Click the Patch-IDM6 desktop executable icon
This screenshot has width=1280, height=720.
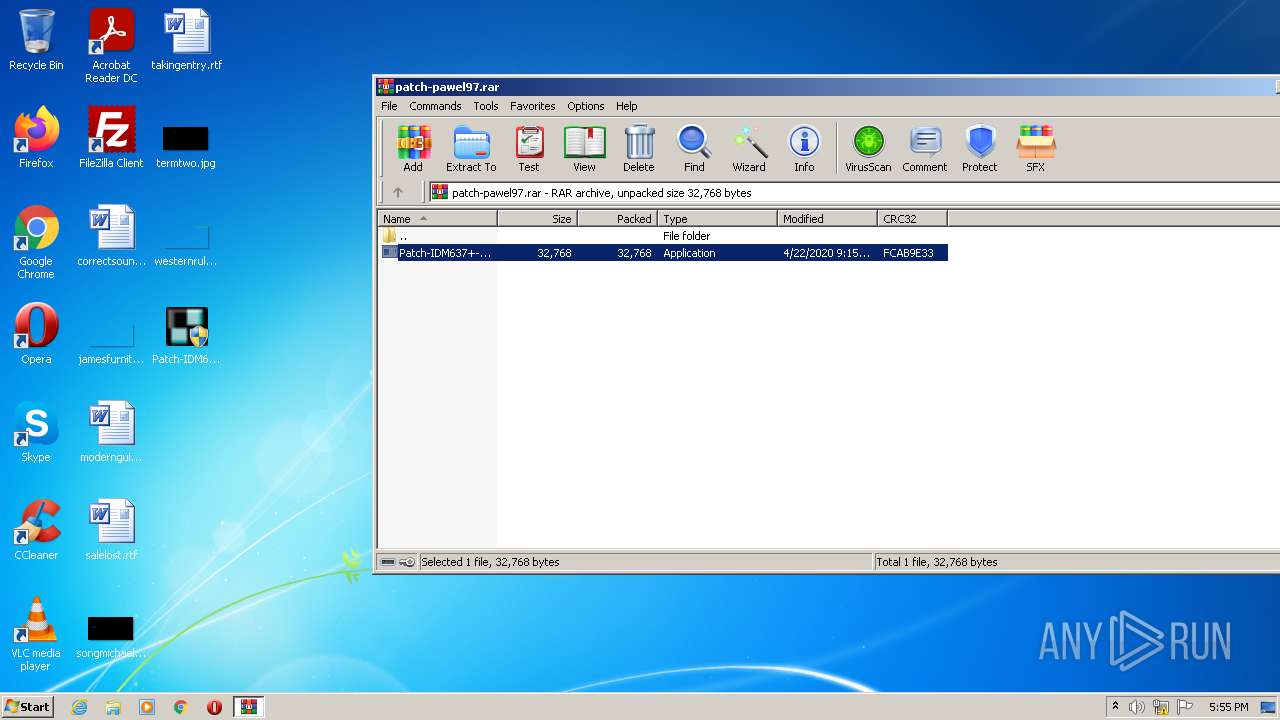[x=186, y=334]
